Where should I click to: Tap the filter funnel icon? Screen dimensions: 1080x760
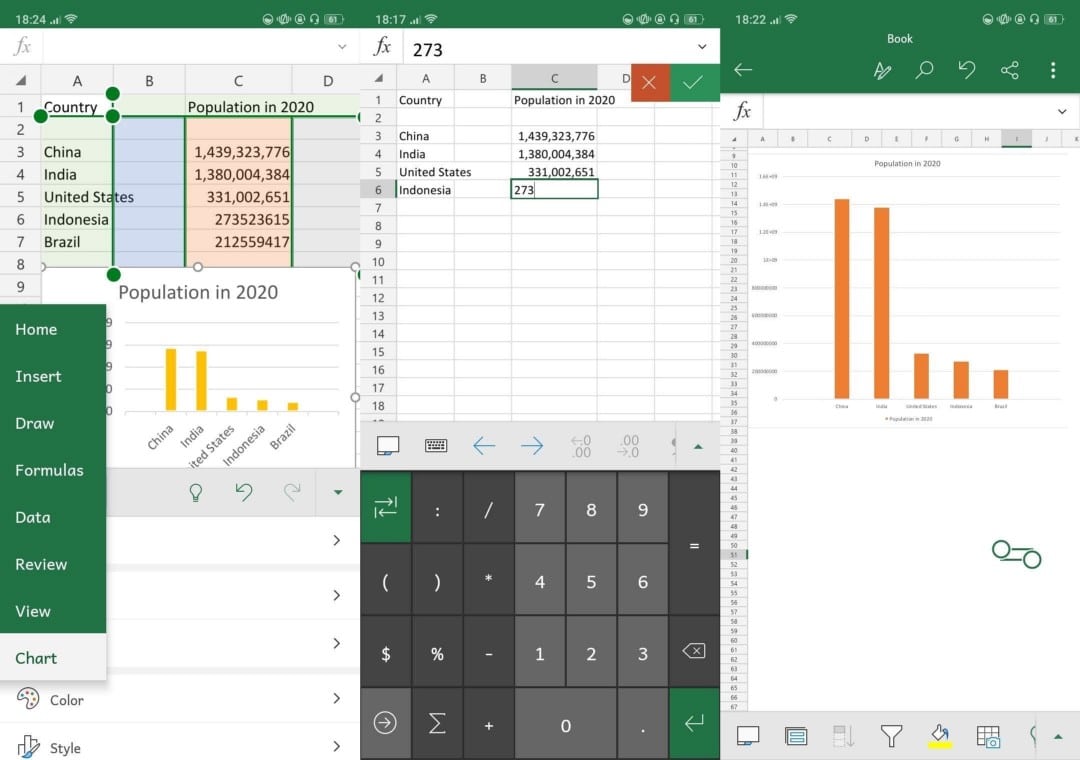tap(891, 736)
